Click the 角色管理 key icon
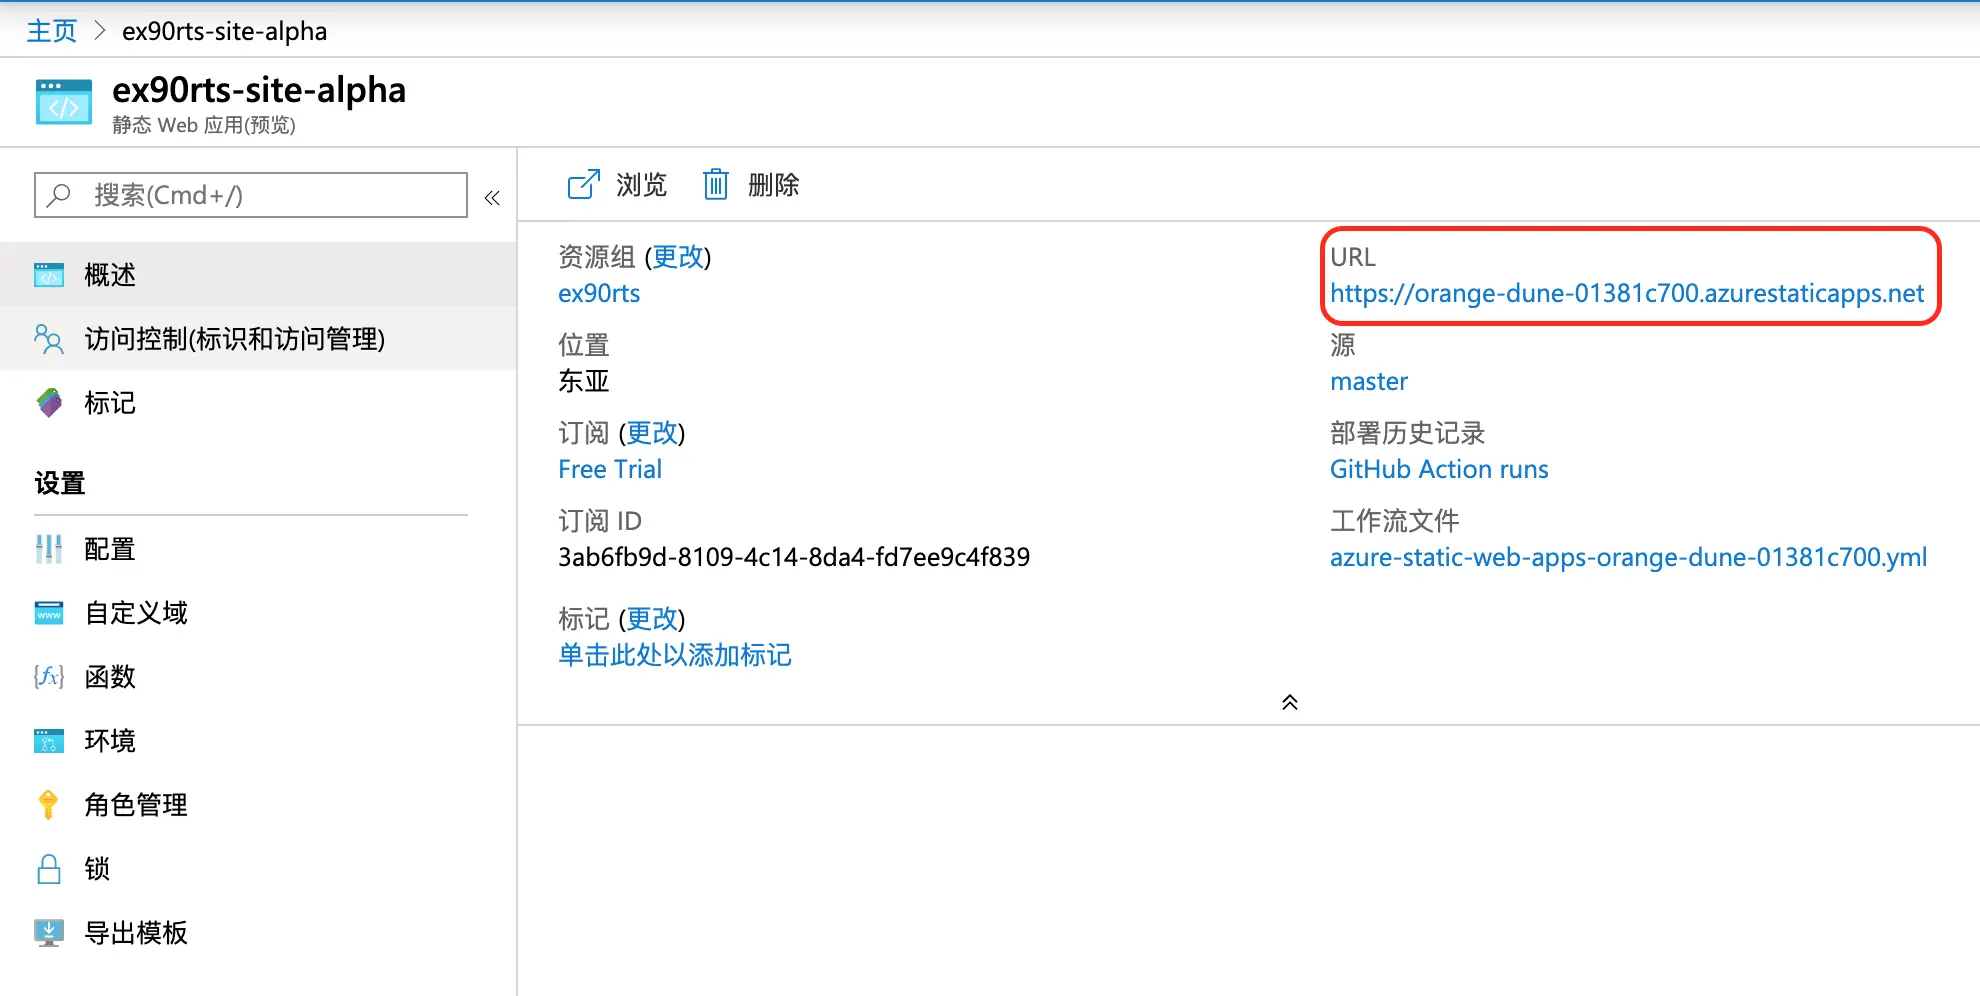The height and width of the screenshot is (996, 1980). [x=48, y=805]
